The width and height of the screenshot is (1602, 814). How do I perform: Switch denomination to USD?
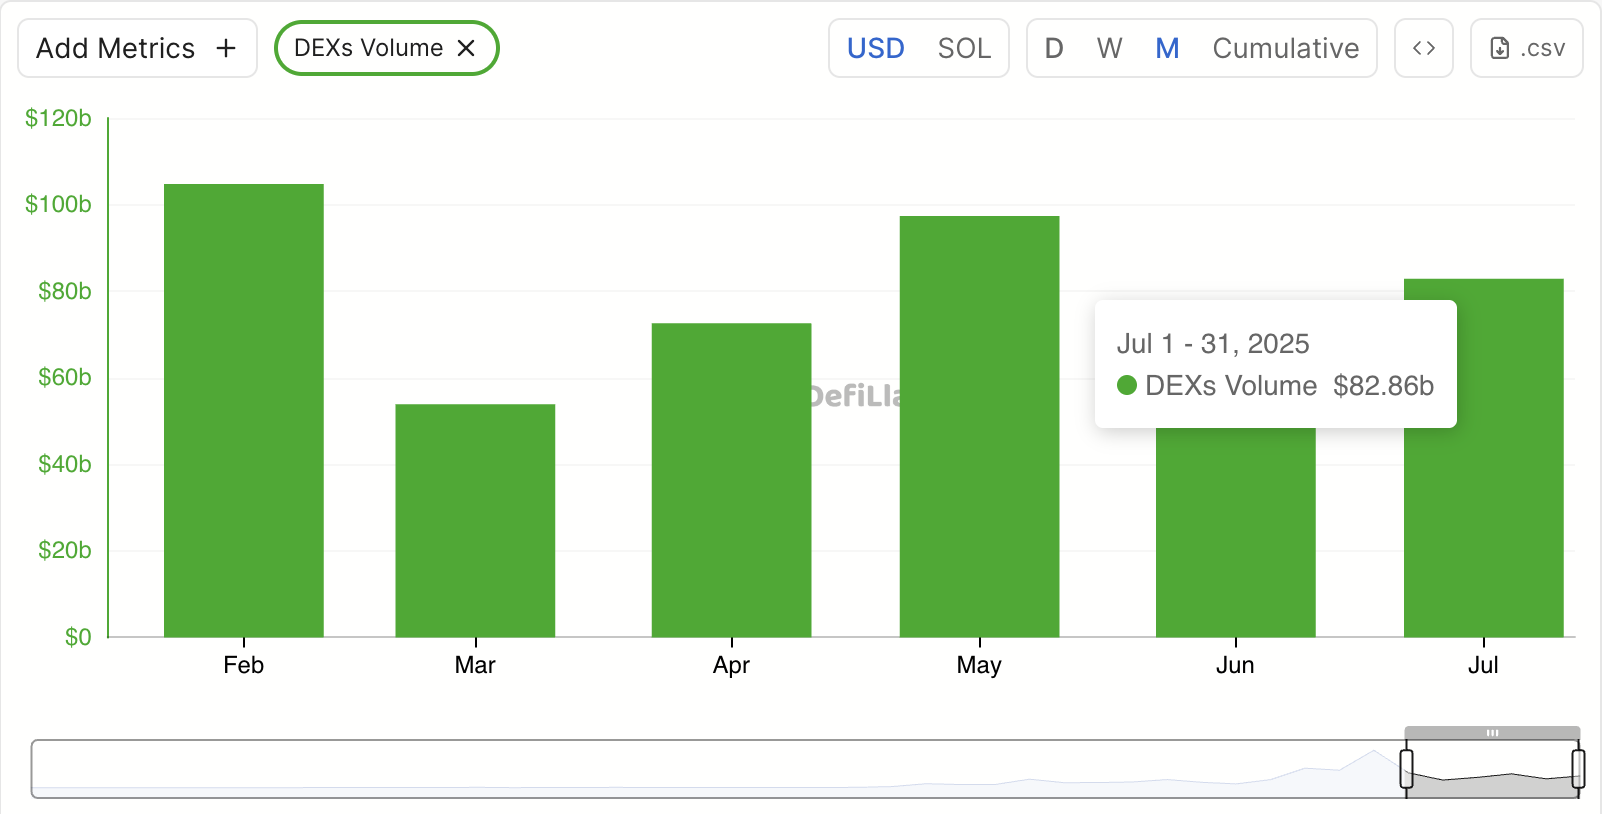875,48
